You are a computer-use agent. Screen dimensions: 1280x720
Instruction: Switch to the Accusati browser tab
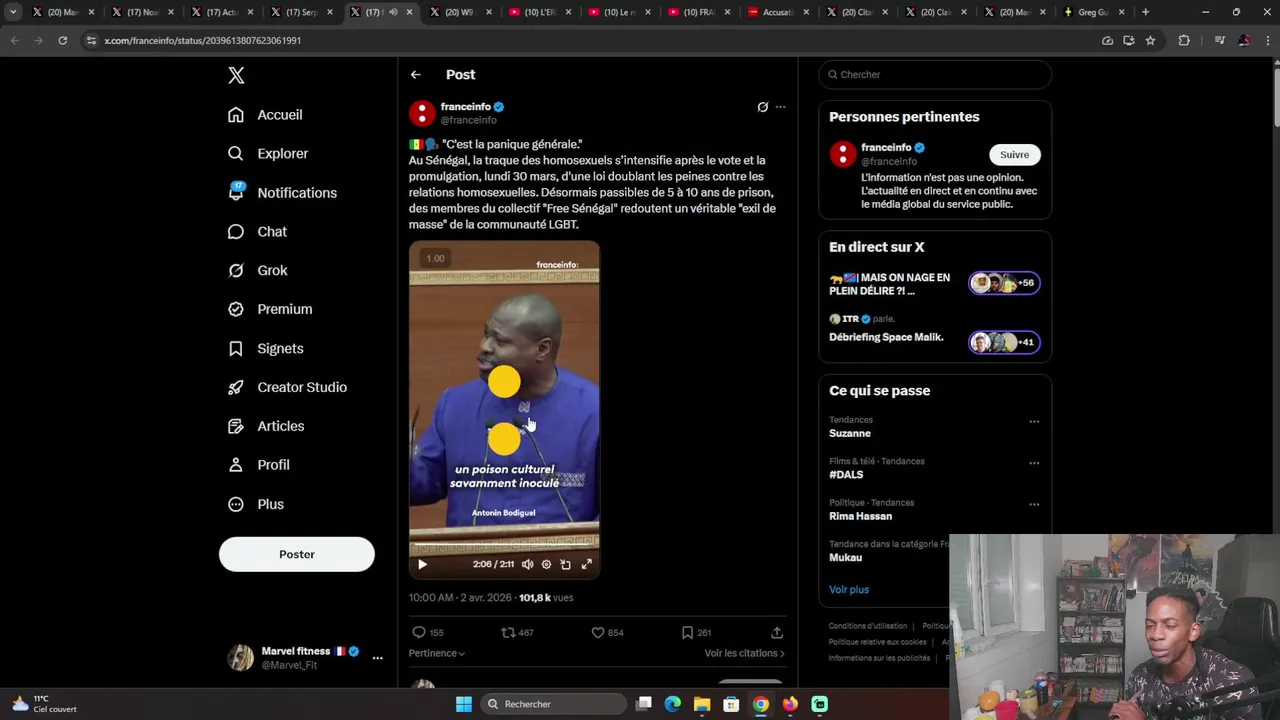[778, 12]
